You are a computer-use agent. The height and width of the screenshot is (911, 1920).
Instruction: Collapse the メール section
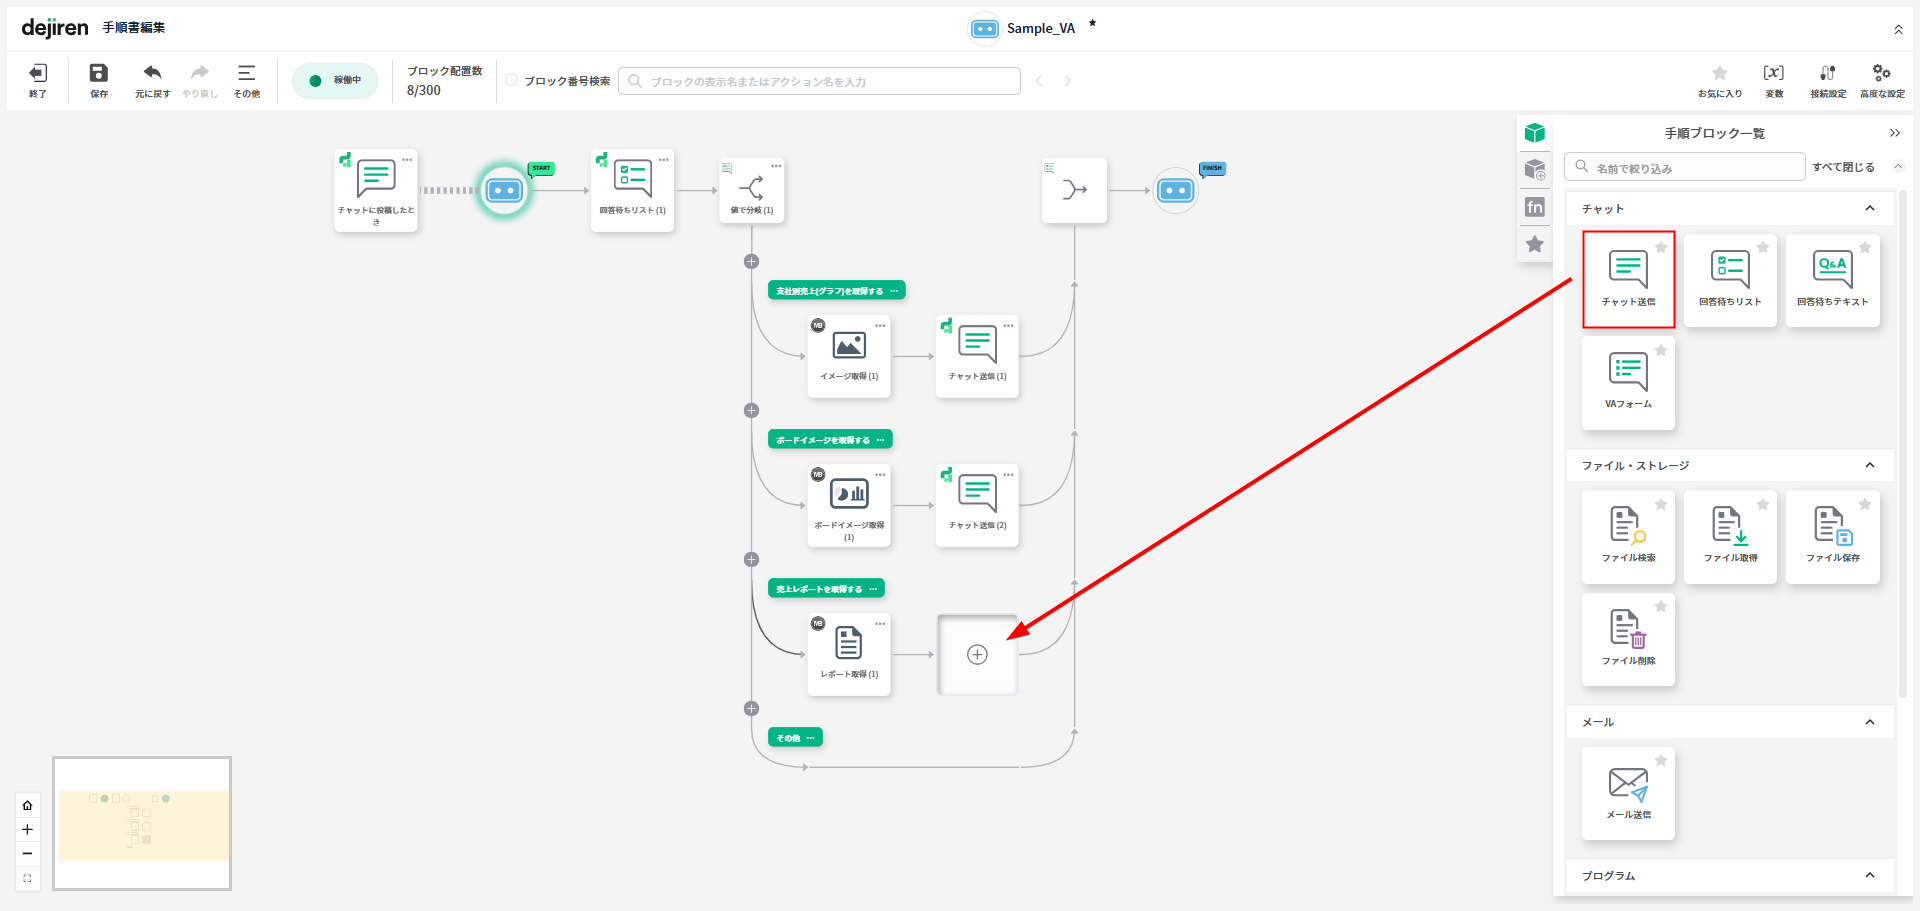[1869, 722]
